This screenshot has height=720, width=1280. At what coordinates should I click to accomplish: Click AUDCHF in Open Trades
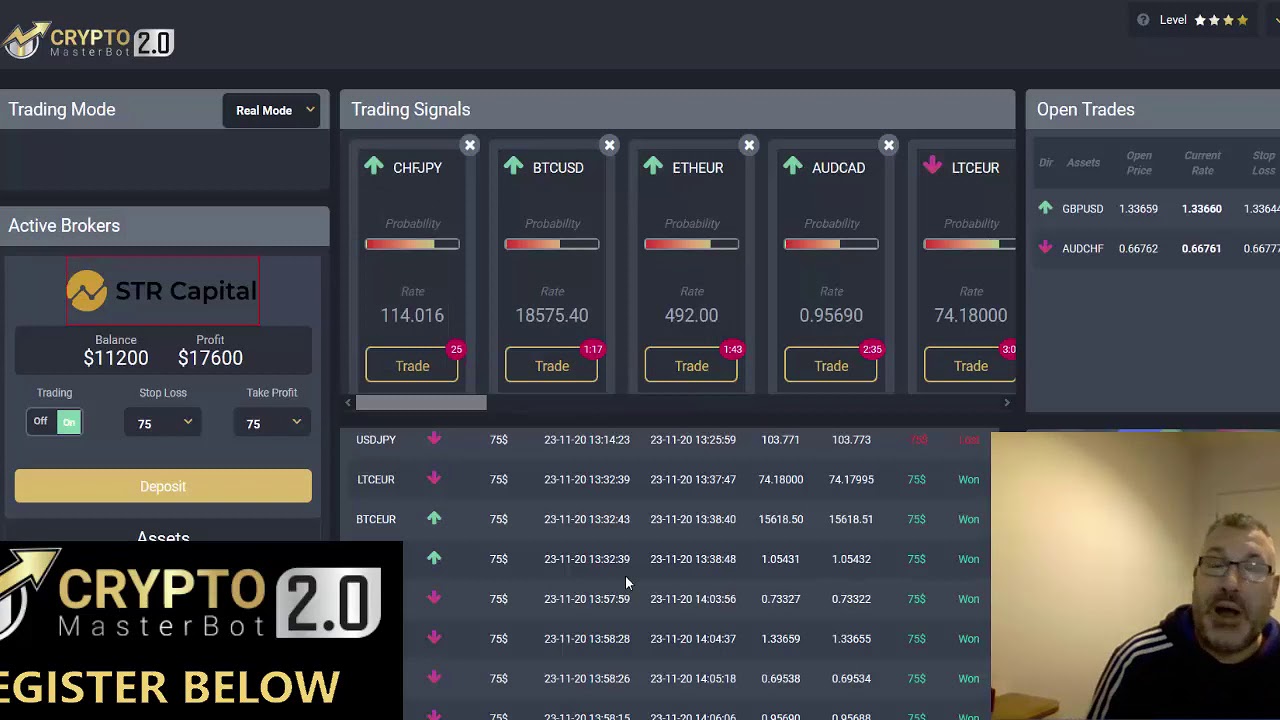click(x=1082, y=248)
